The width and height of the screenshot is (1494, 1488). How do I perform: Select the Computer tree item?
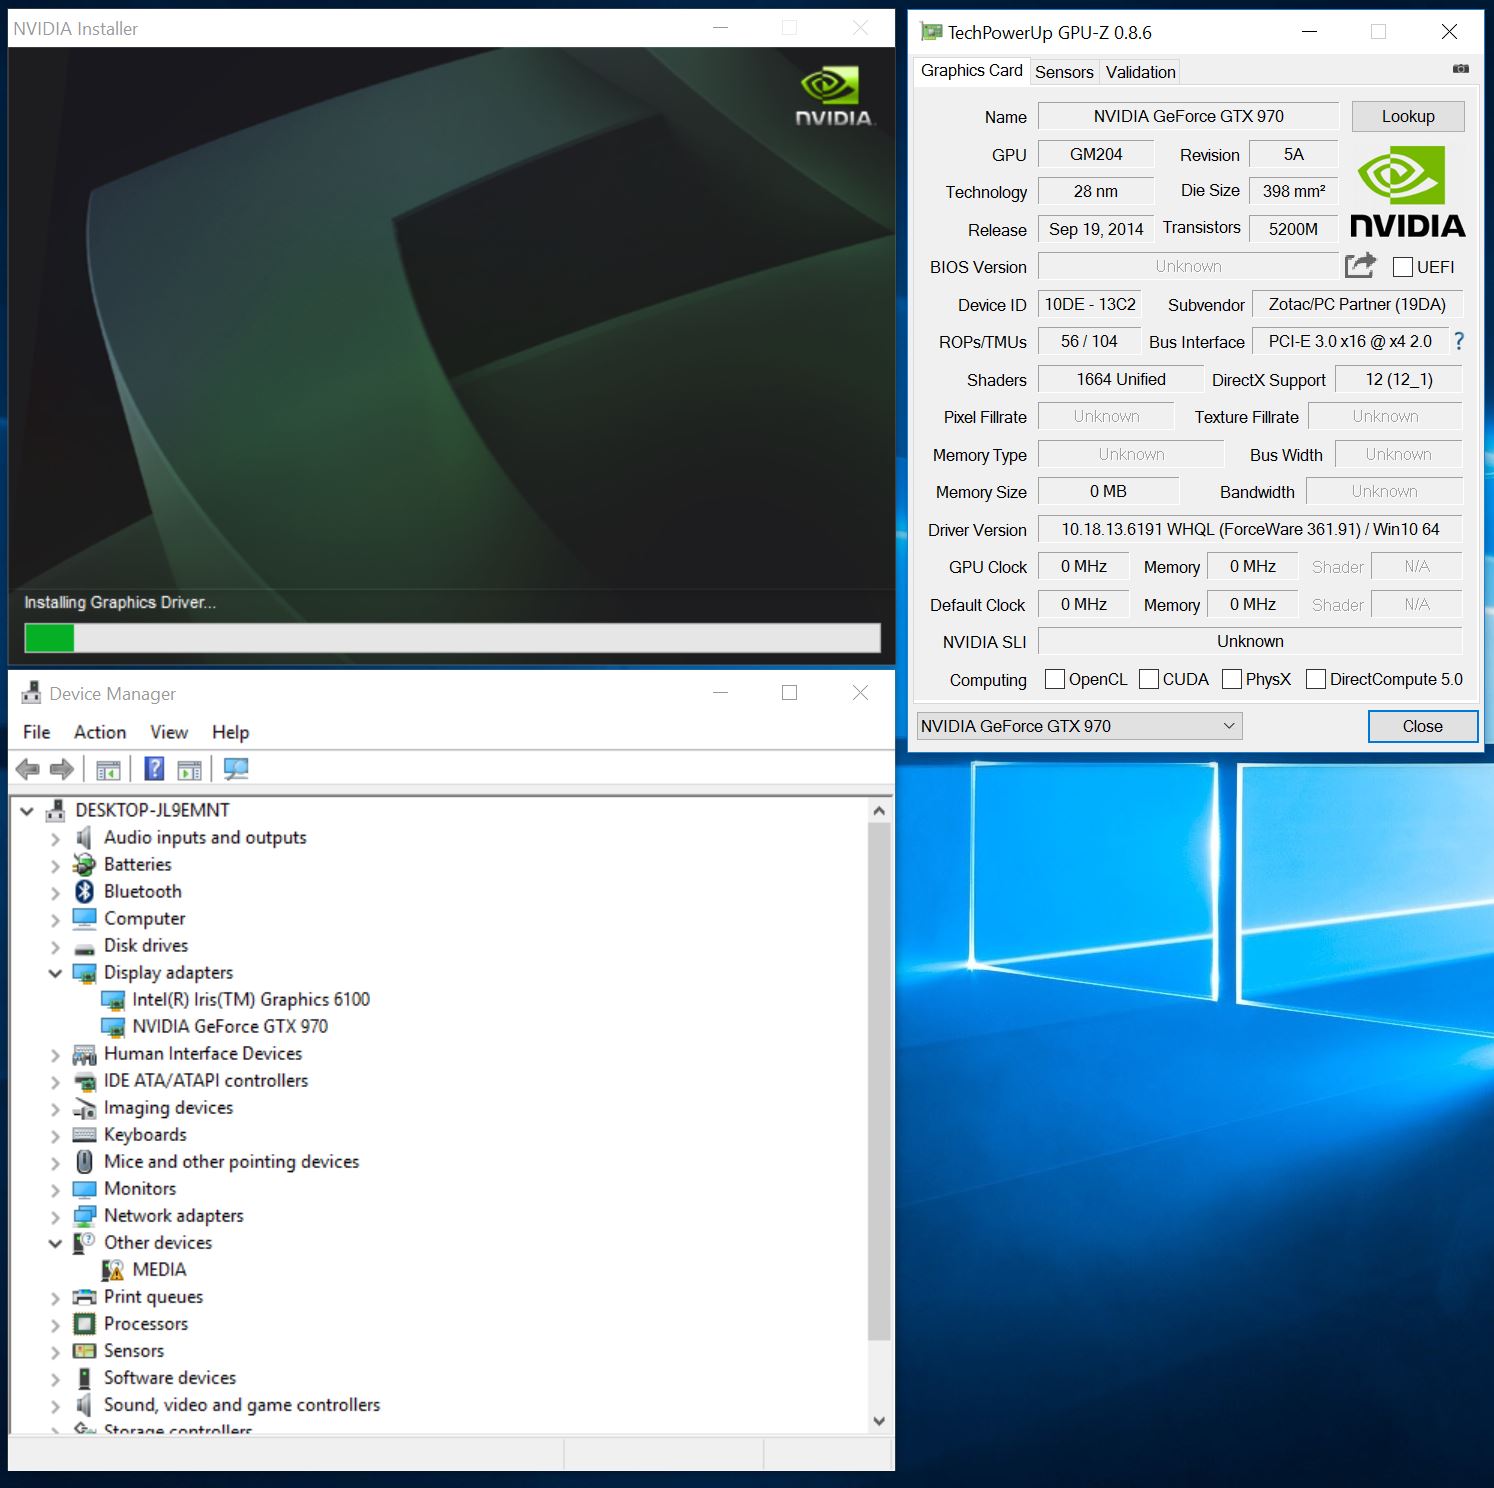[x=144, y=918]
